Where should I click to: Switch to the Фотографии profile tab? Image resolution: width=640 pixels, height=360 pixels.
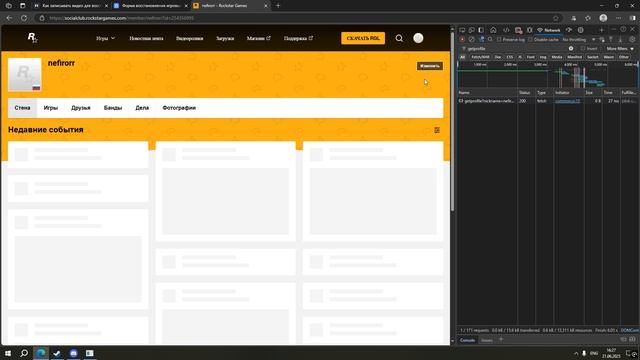point(179,108)
